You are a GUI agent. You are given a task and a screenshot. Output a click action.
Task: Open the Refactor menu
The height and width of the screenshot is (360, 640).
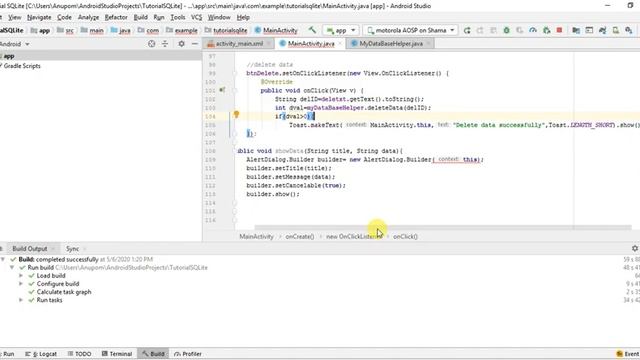[x=116, y=17]
